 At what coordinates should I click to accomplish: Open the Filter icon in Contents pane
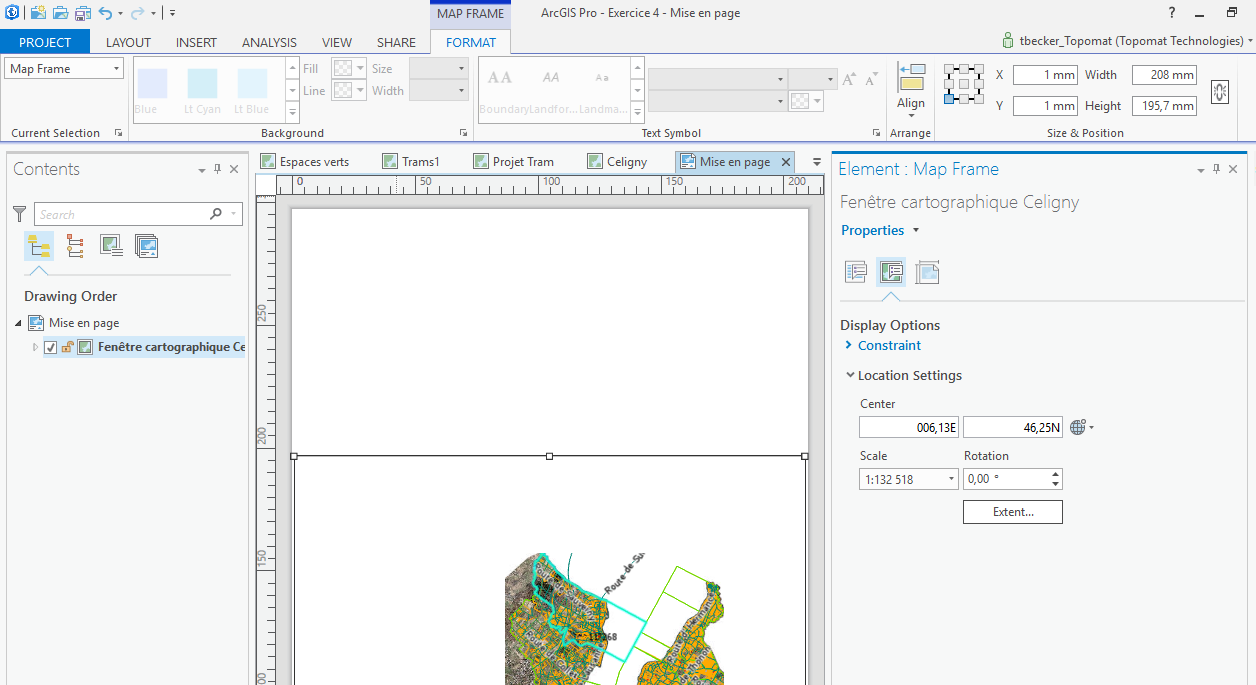(x=19, y=213)
